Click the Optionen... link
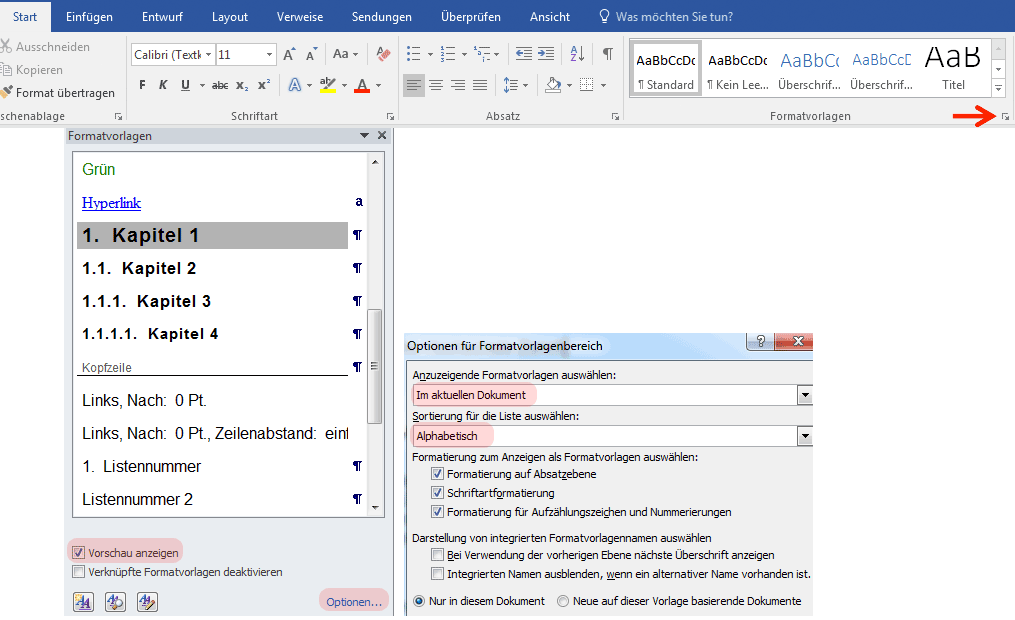The image size is (1015, 620). coord(353,602)
